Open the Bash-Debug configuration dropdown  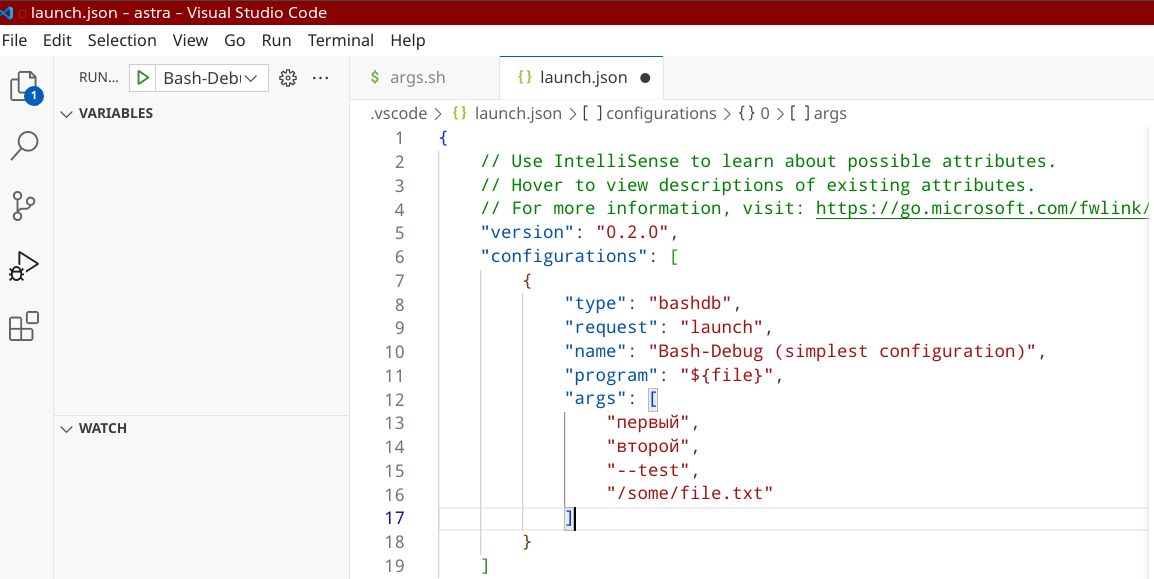[211, 77]
